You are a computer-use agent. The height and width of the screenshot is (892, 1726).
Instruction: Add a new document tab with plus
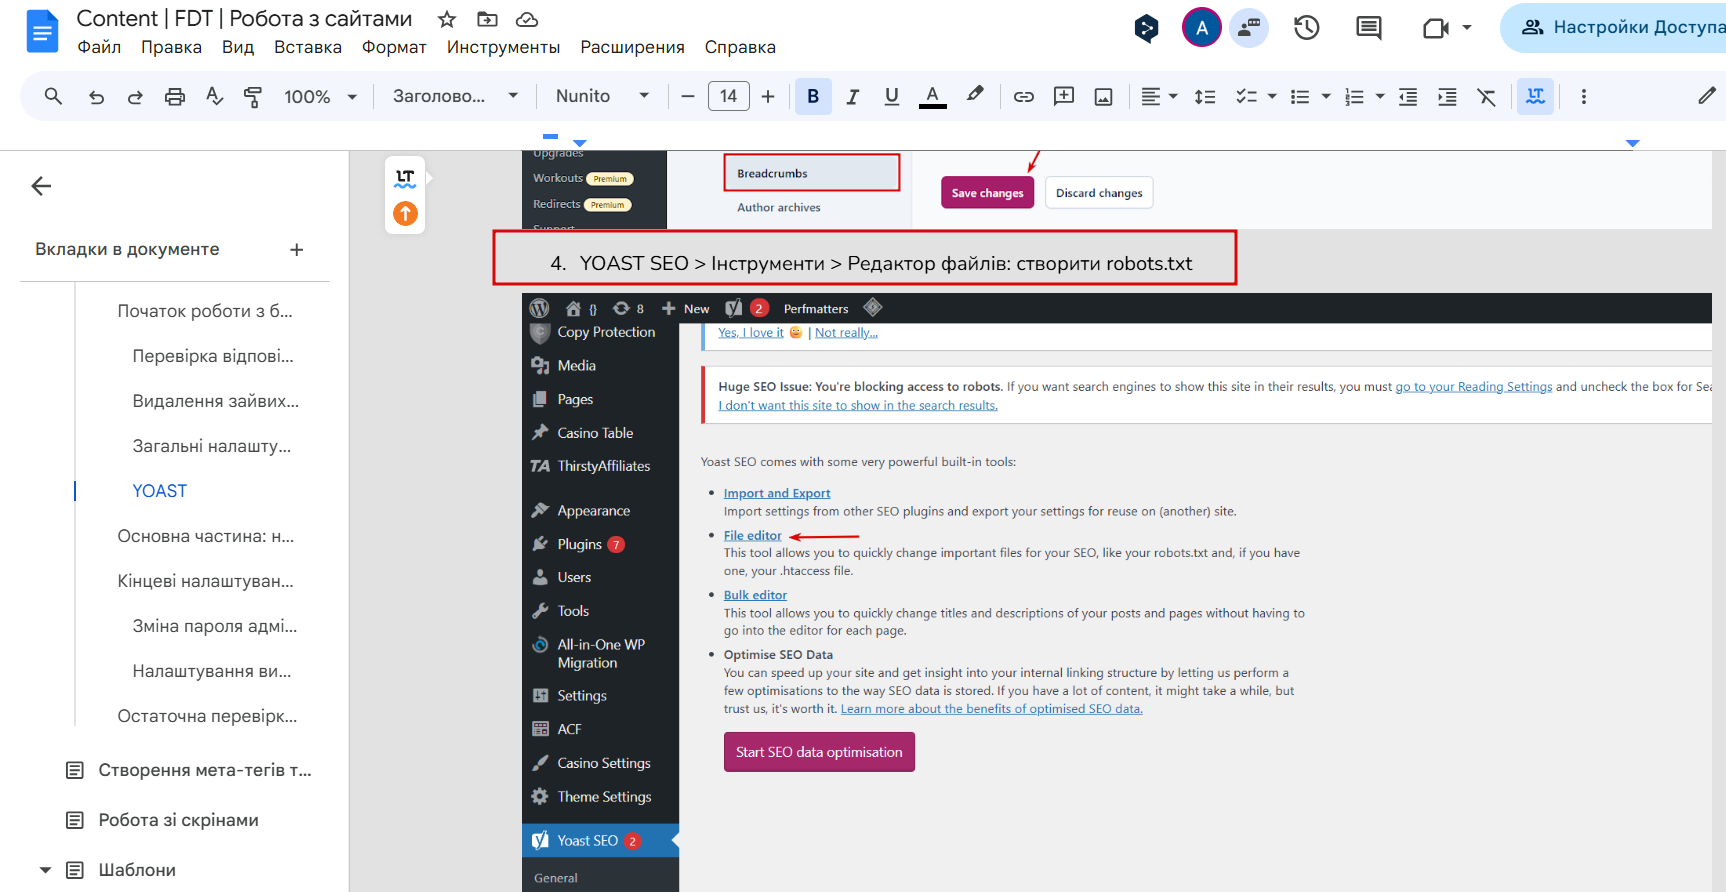tap(297, 250)
